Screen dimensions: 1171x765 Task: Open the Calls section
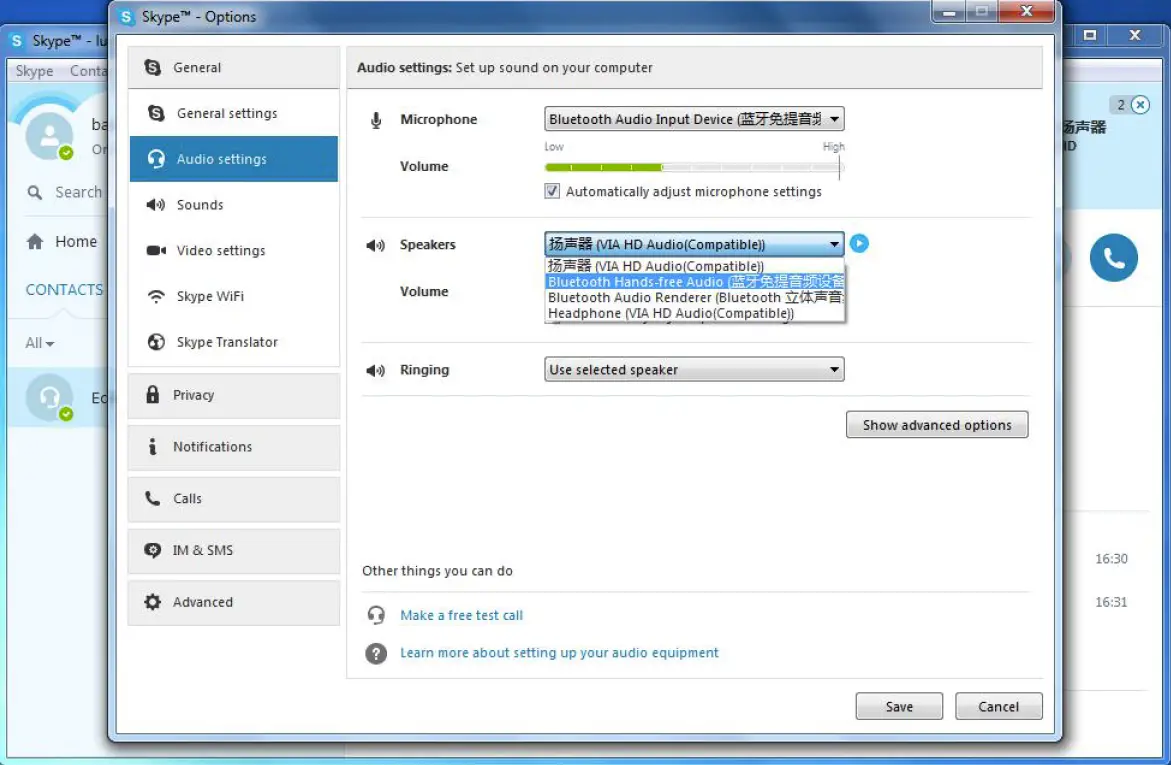234,499
